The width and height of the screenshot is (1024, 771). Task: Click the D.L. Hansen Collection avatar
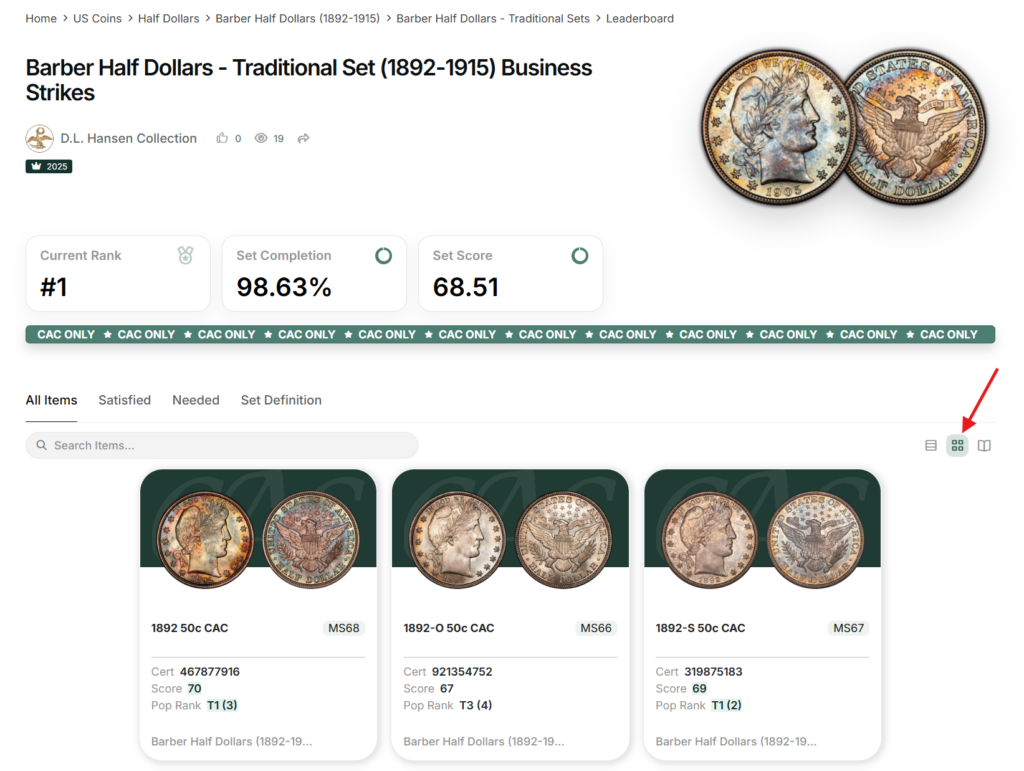(40, 138)
